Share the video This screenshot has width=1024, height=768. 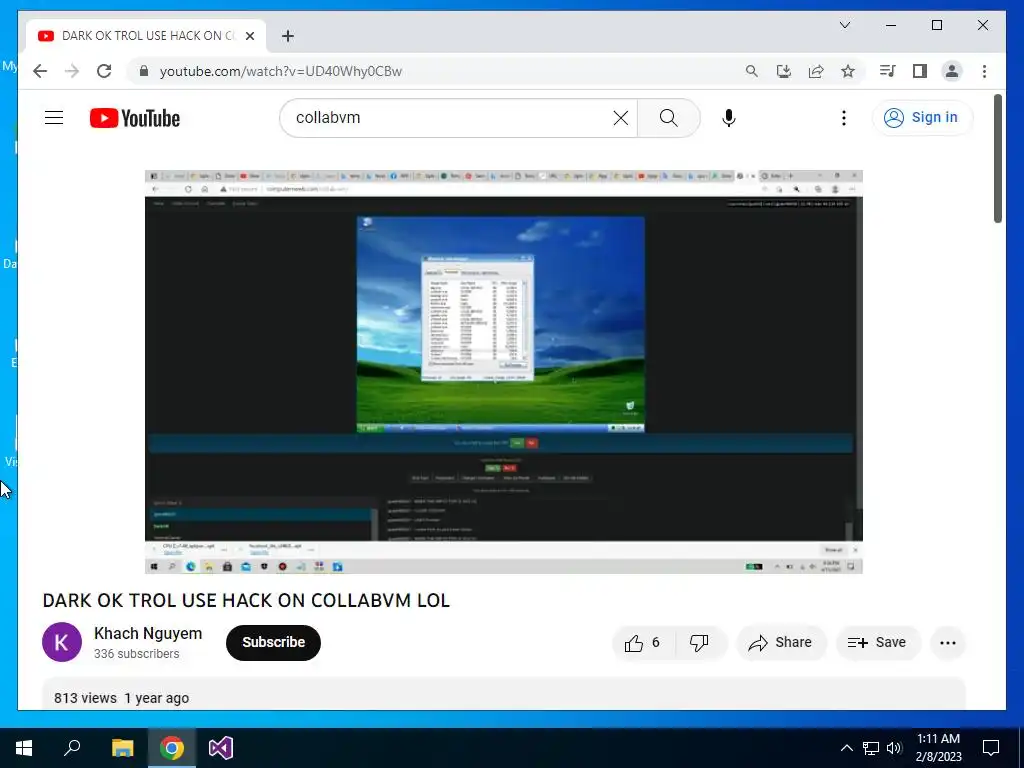coord(780,643)
